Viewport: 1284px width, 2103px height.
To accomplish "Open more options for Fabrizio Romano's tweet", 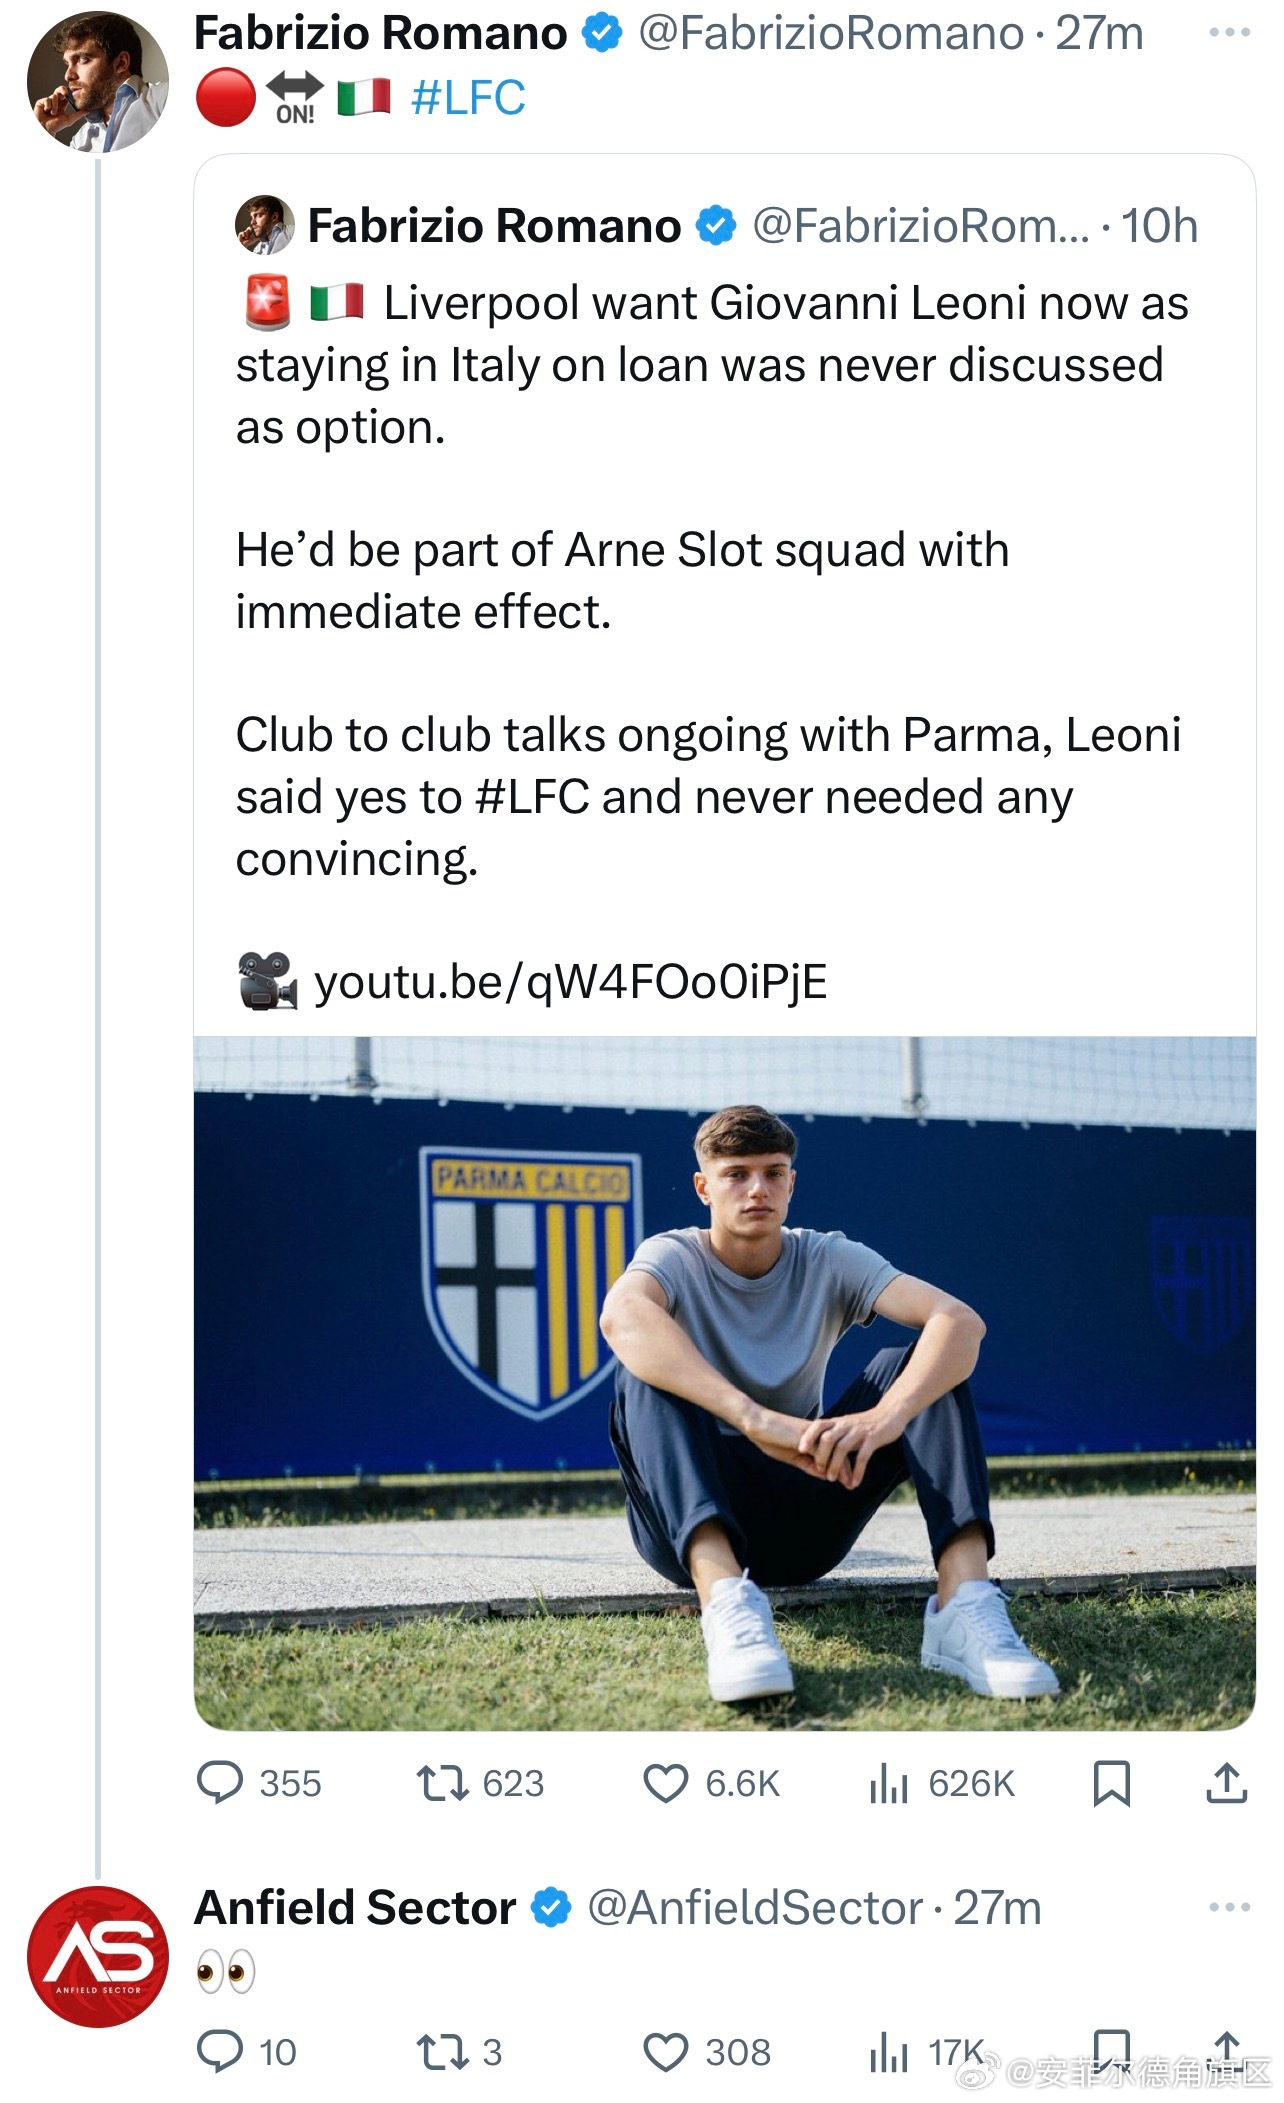I will 1229,33.
